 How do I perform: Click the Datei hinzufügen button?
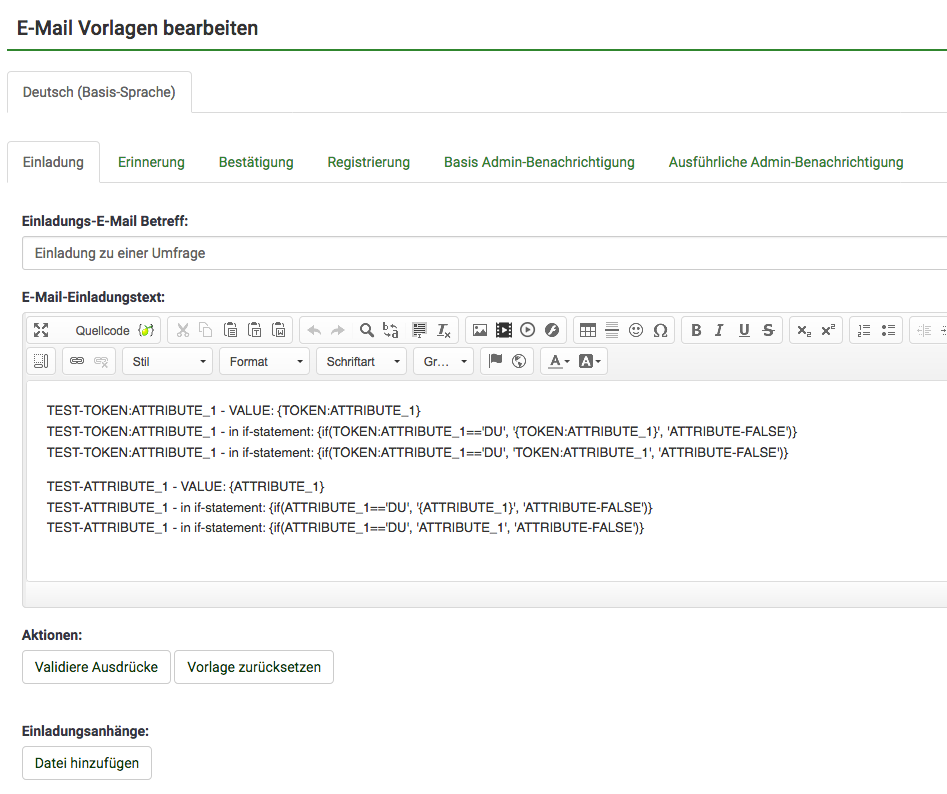pyautogui.click(x=87, y=763)
